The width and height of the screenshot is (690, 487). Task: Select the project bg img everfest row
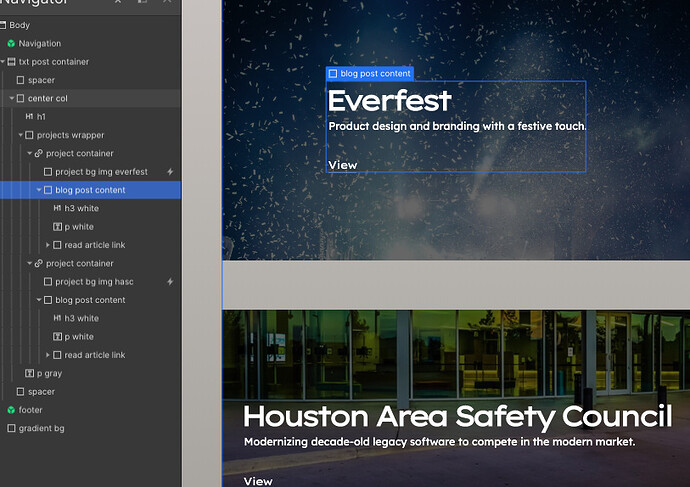(90, 172)
